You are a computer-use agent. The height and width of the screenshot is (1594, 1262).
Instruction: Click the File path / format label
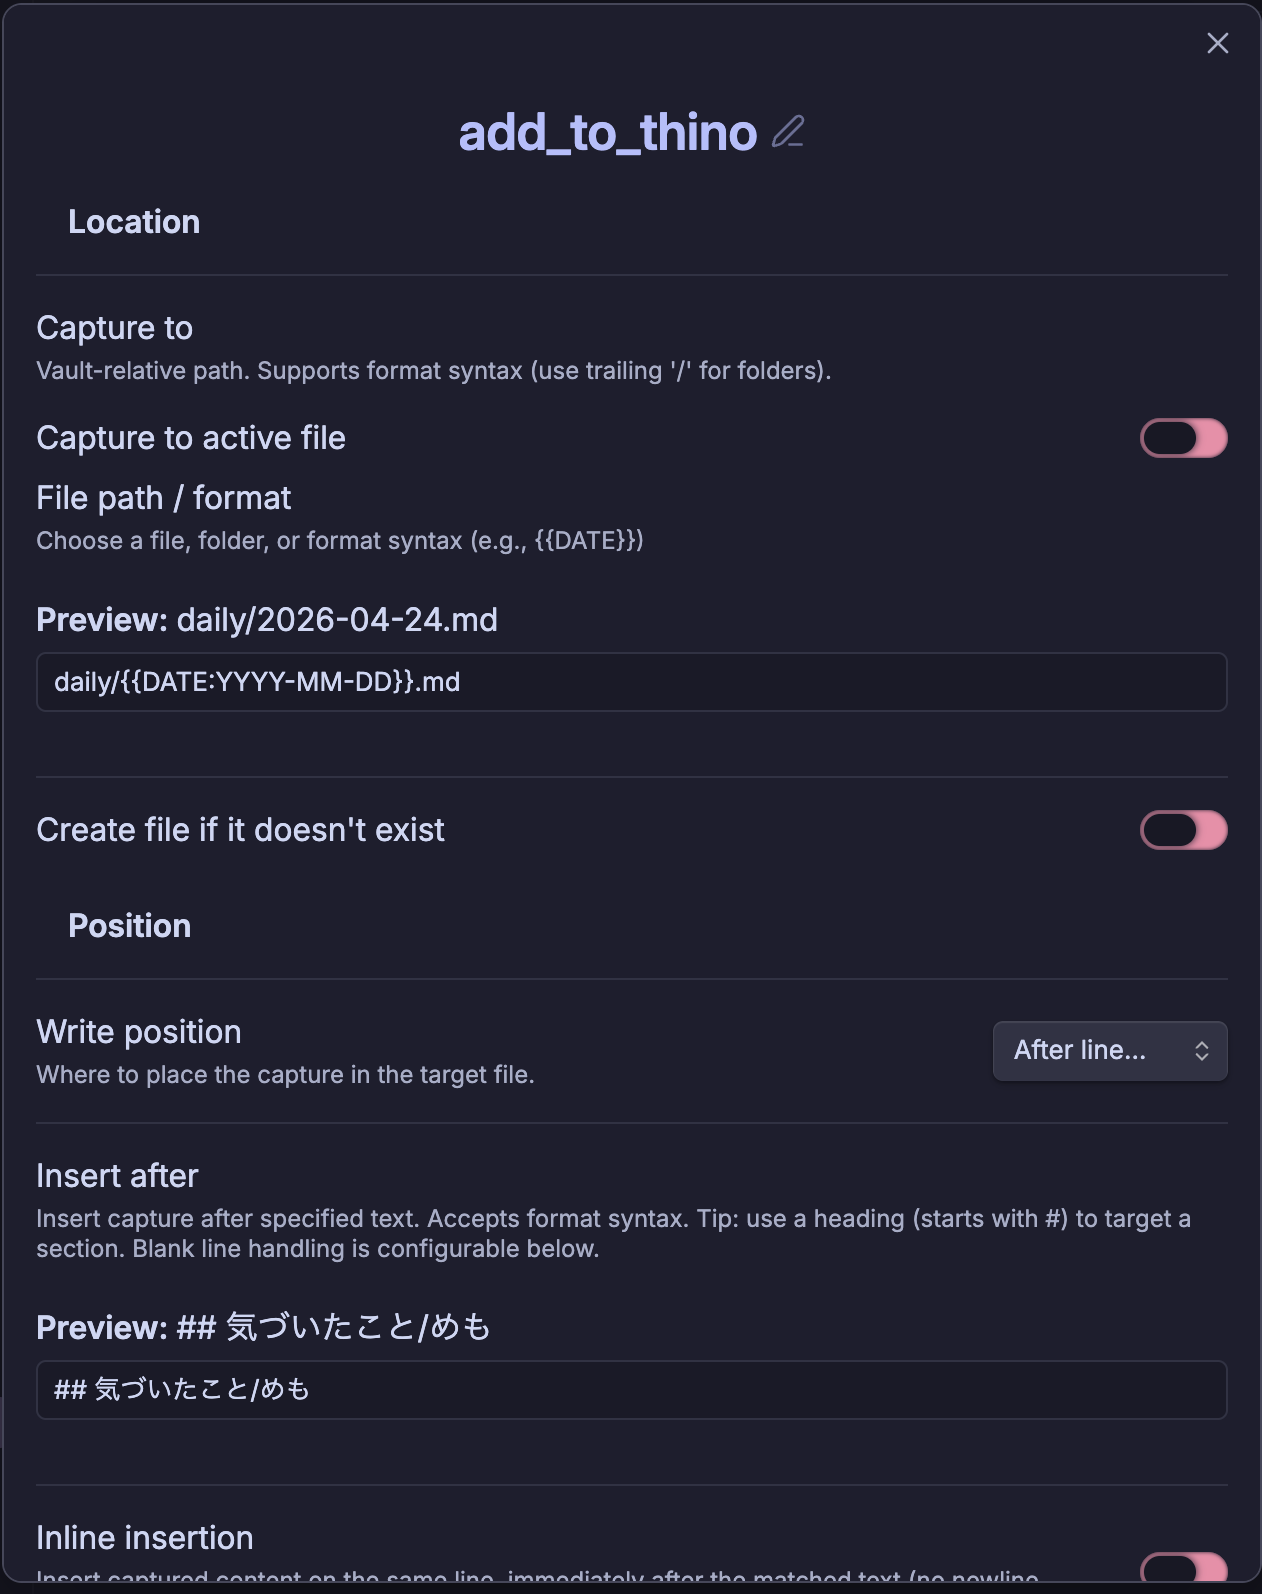click(163, 498)
